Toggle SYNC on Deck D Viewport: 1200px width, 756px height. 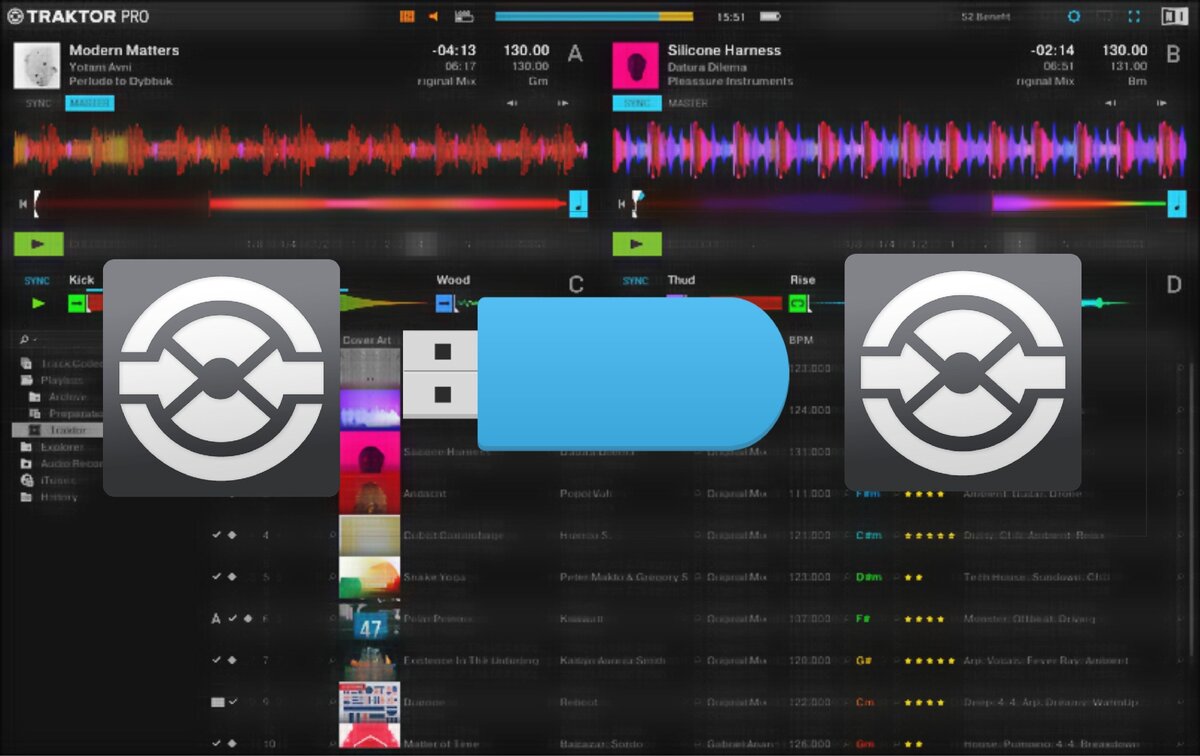(636, 281)
